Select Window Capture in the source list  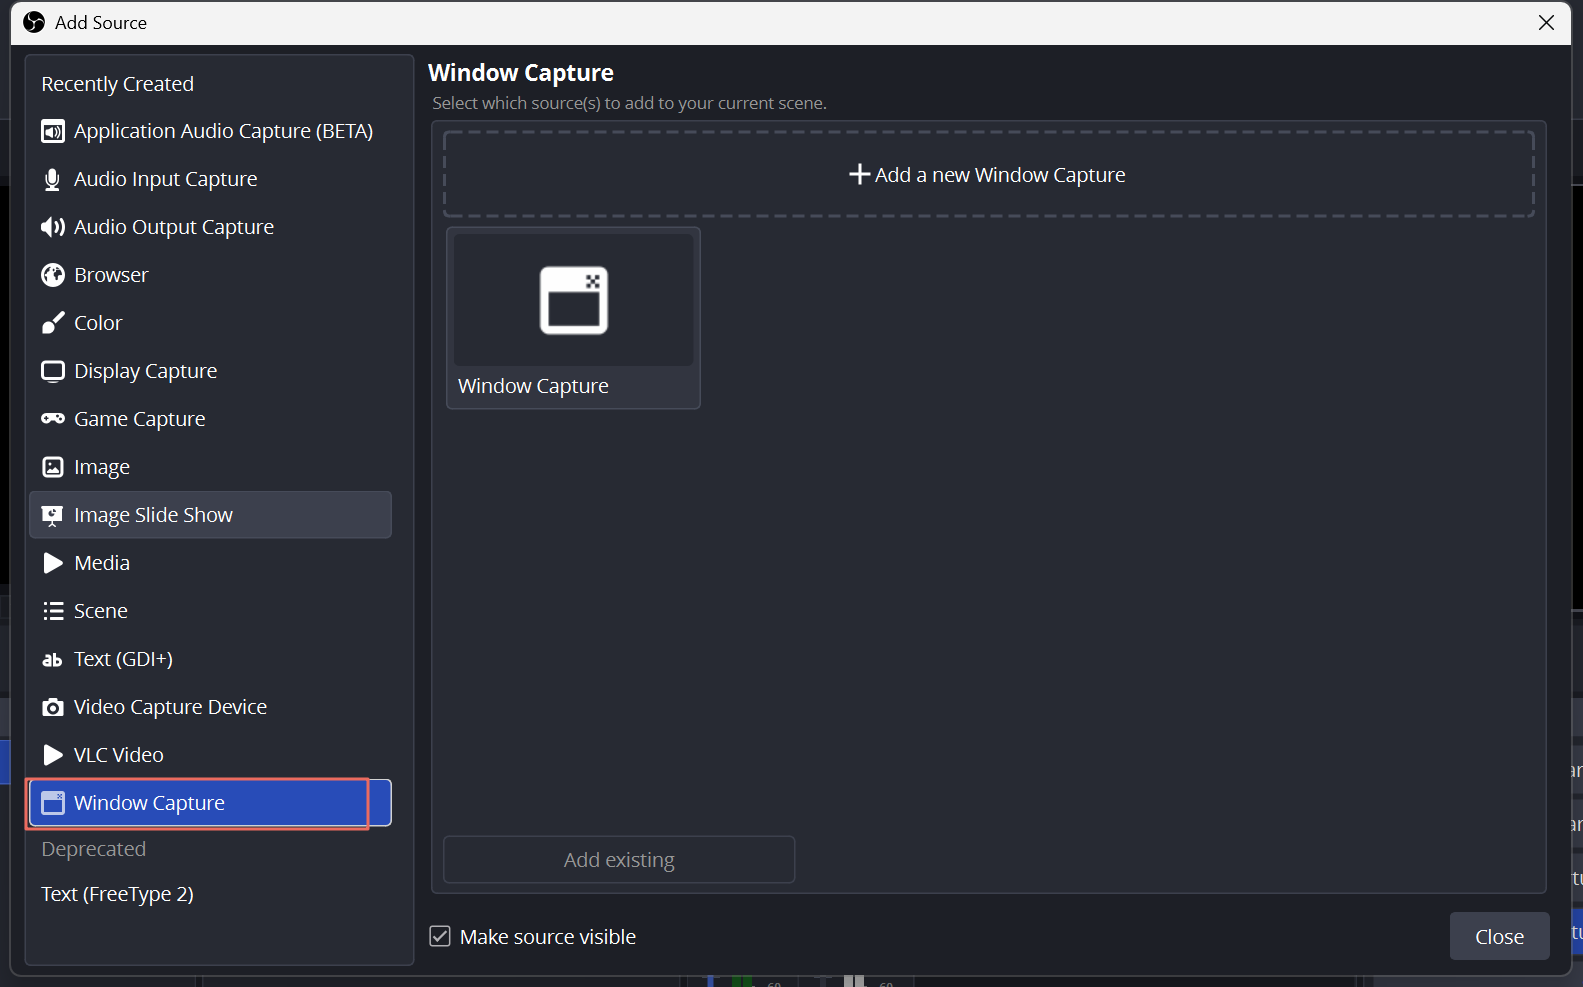pyautogui.click(x=210, y=803)
